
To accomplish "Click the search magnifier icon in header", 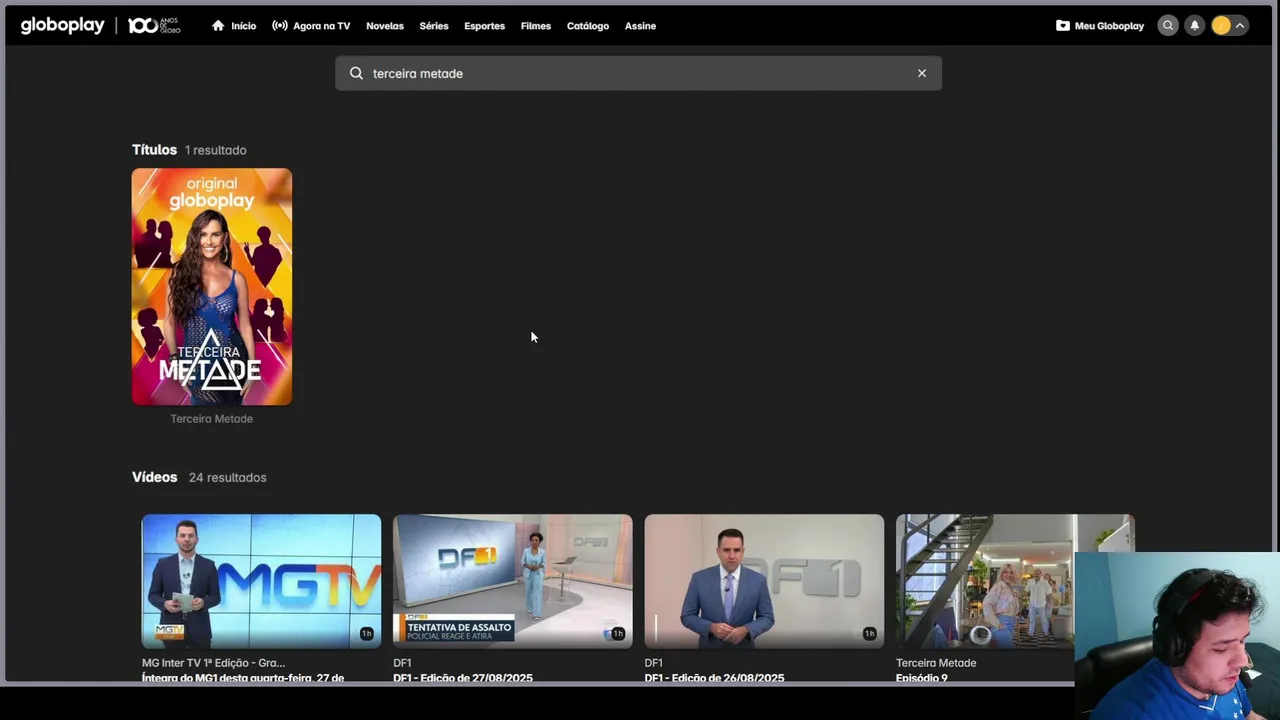I will [1168, 26].
